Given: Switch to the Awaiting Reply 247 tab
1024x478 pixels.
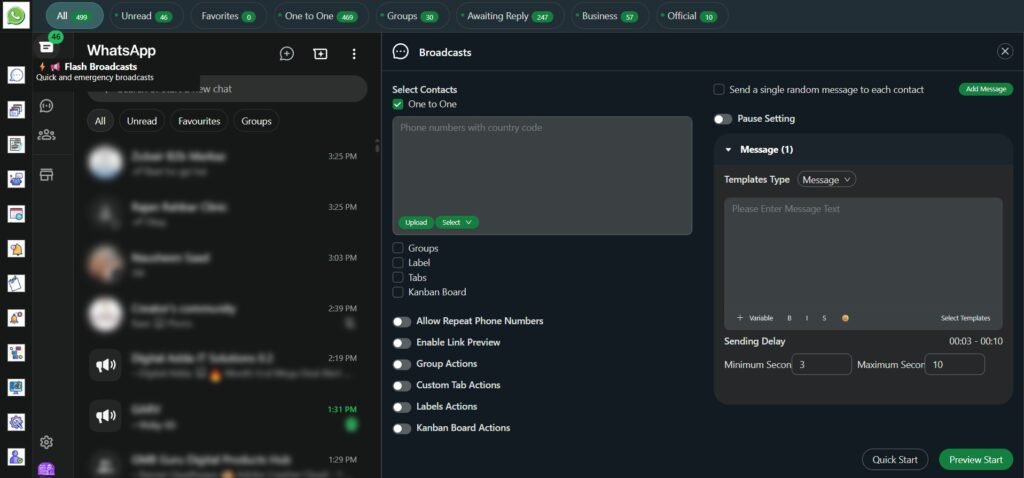Looking at the screenshot, I should pos(509,16).
